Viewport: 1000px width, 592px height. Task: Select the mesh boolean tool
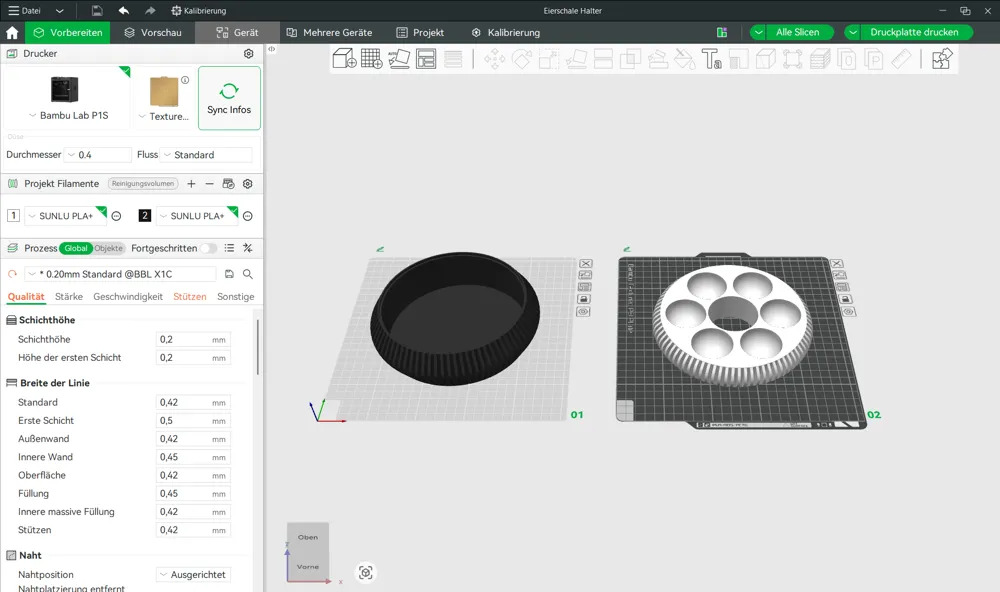pos(630,59)
